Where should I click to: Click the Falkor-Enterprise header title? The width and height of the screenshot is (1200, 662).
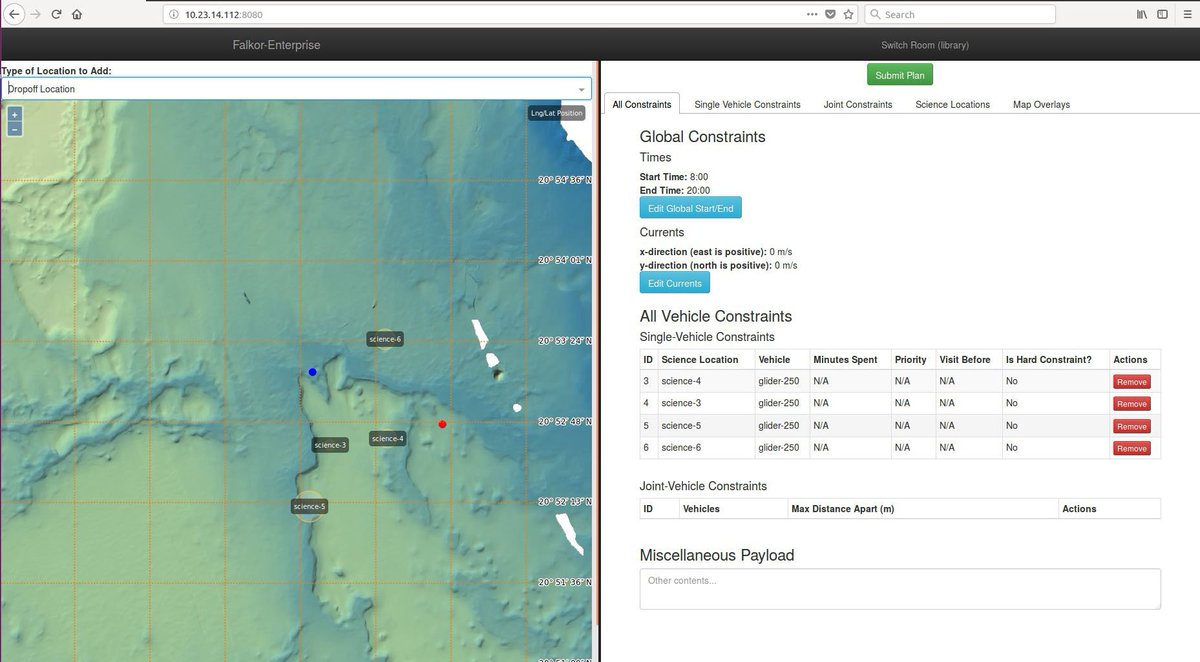pos(276,45)
